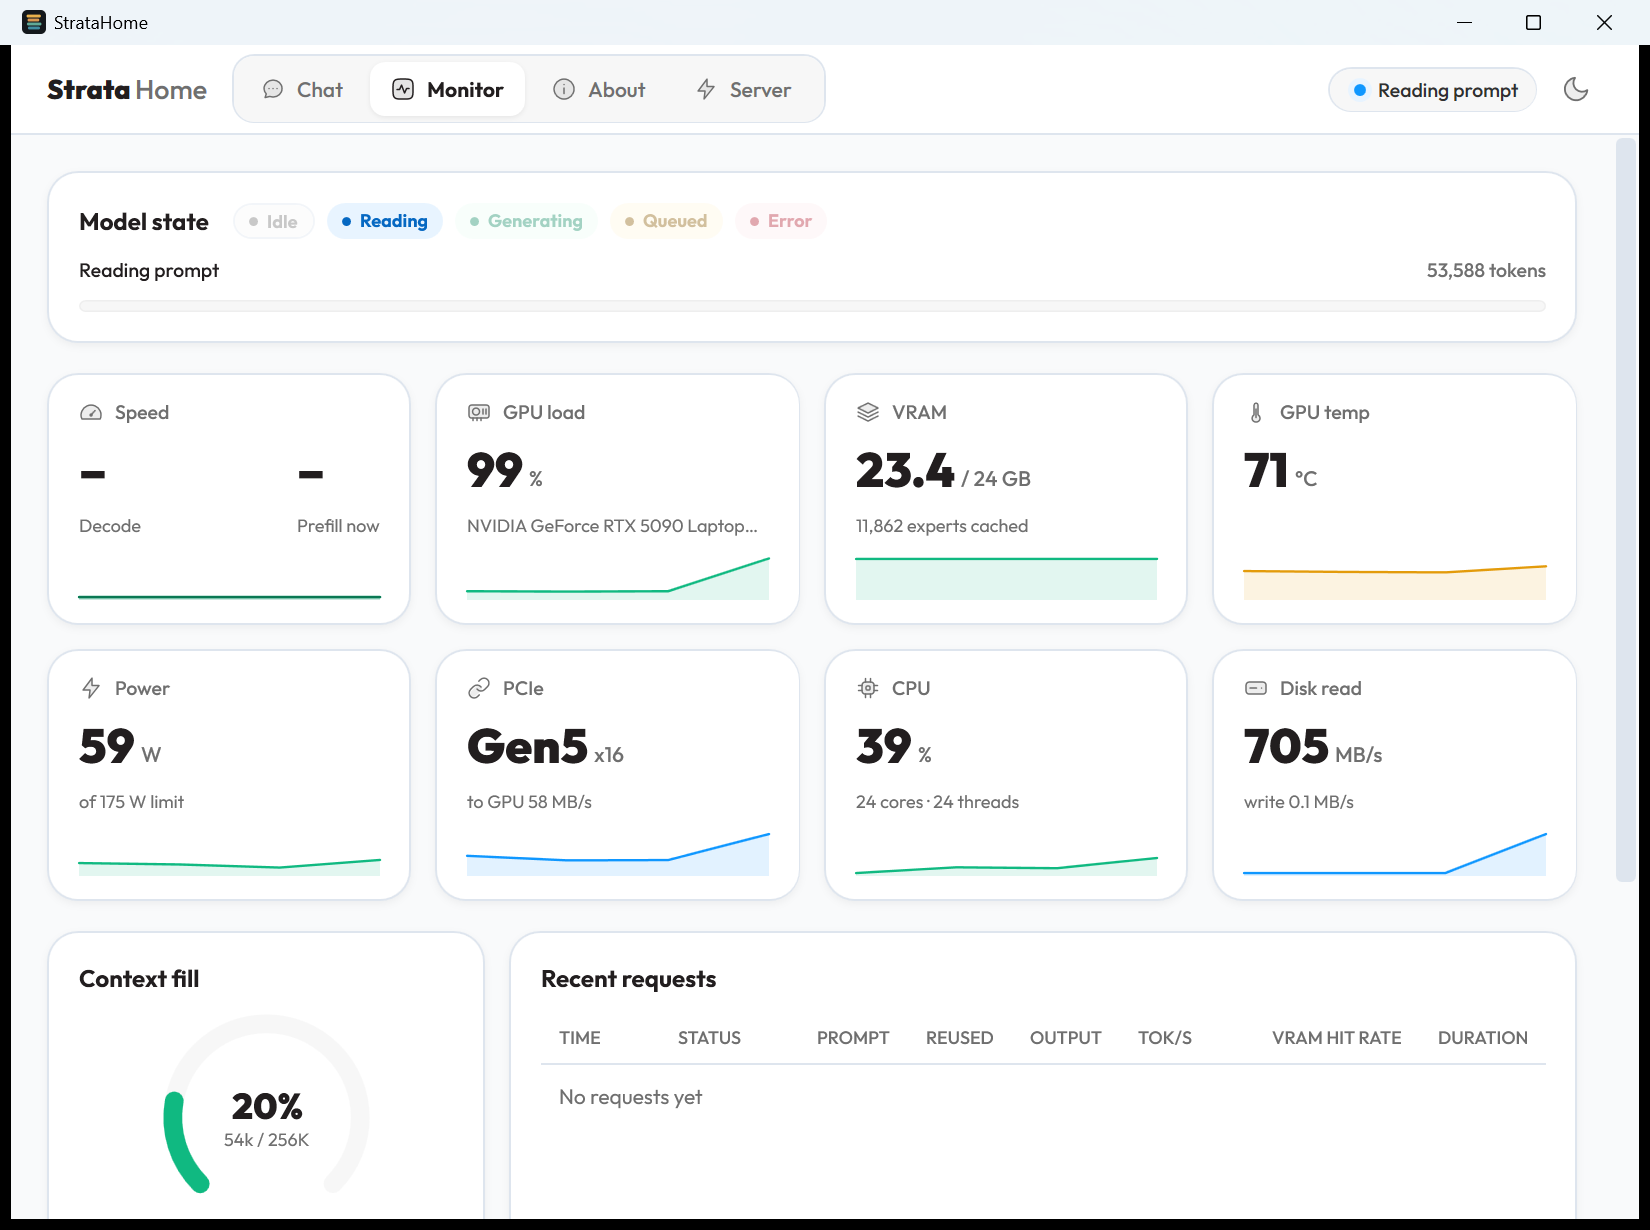Image resolution: width=1650 pixels, height=1230 pixels.
Task: Click the GPU temp thermometer icon
Action: tap(1256, 413)
